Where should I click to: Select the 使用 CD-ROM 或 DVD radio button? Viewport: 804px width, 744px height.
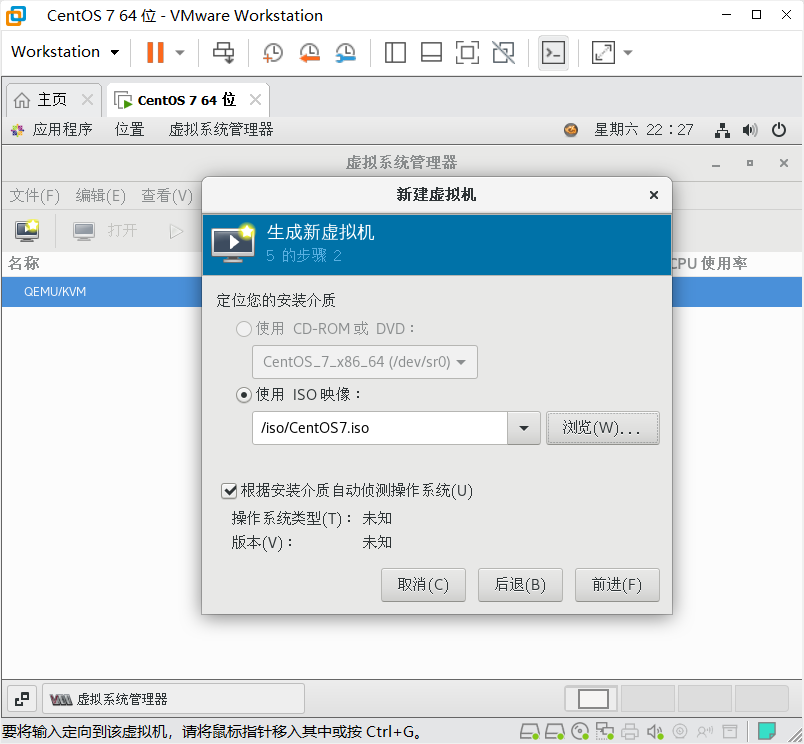(x=243, y=329)
